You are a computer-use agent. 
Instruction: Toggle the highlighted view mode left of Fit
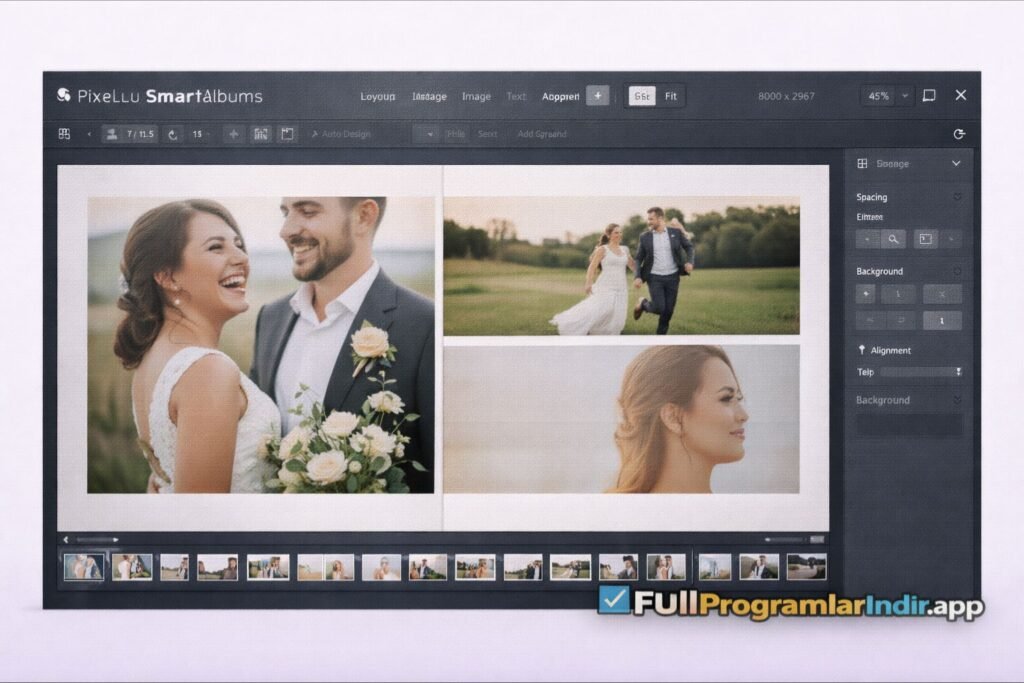tap(642, 96)
